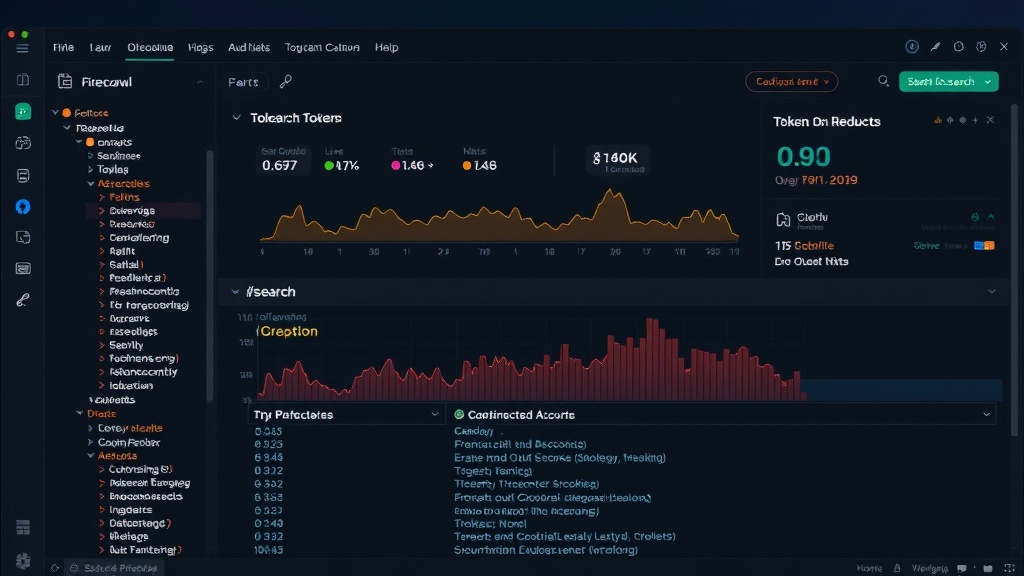Click the Sotellle orange link

tap(813, 246)
